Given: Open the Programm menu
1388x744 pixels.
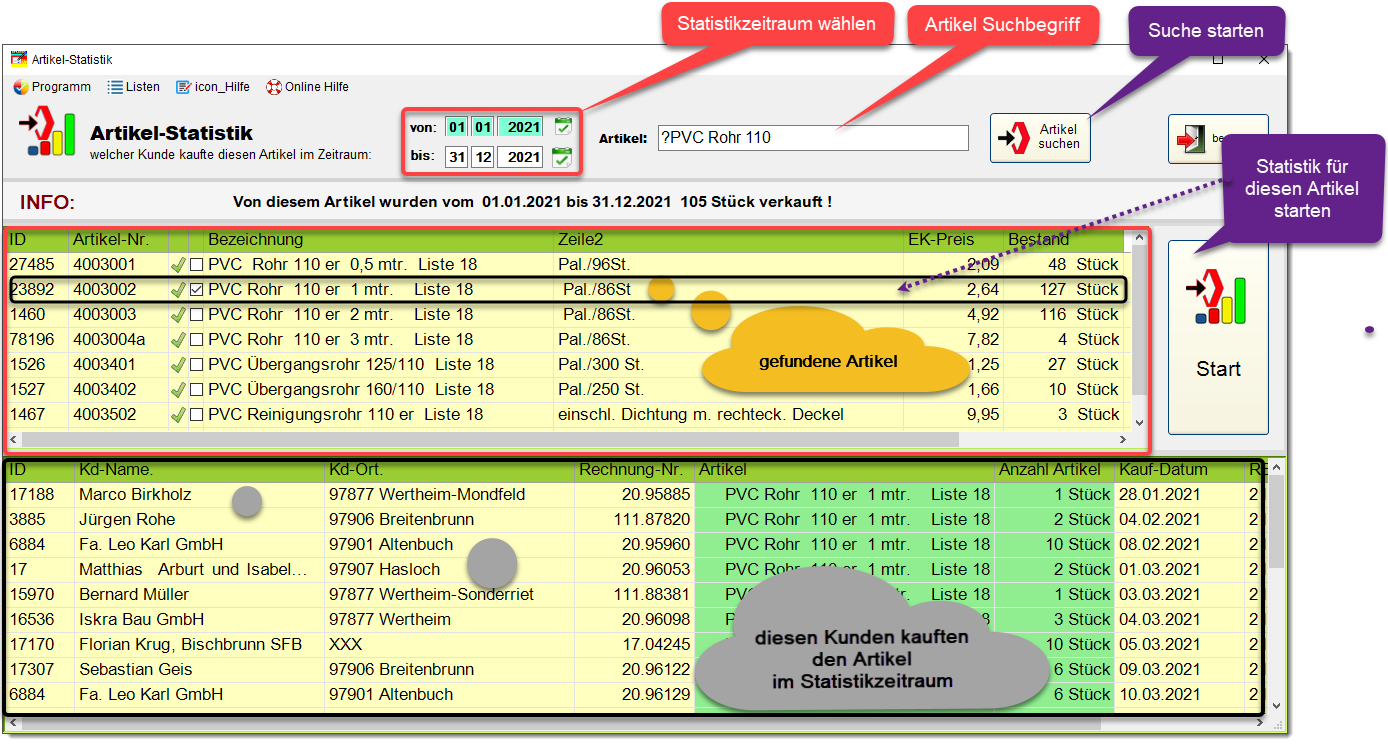Looking at the screenshot, I should tap(52, 87).
